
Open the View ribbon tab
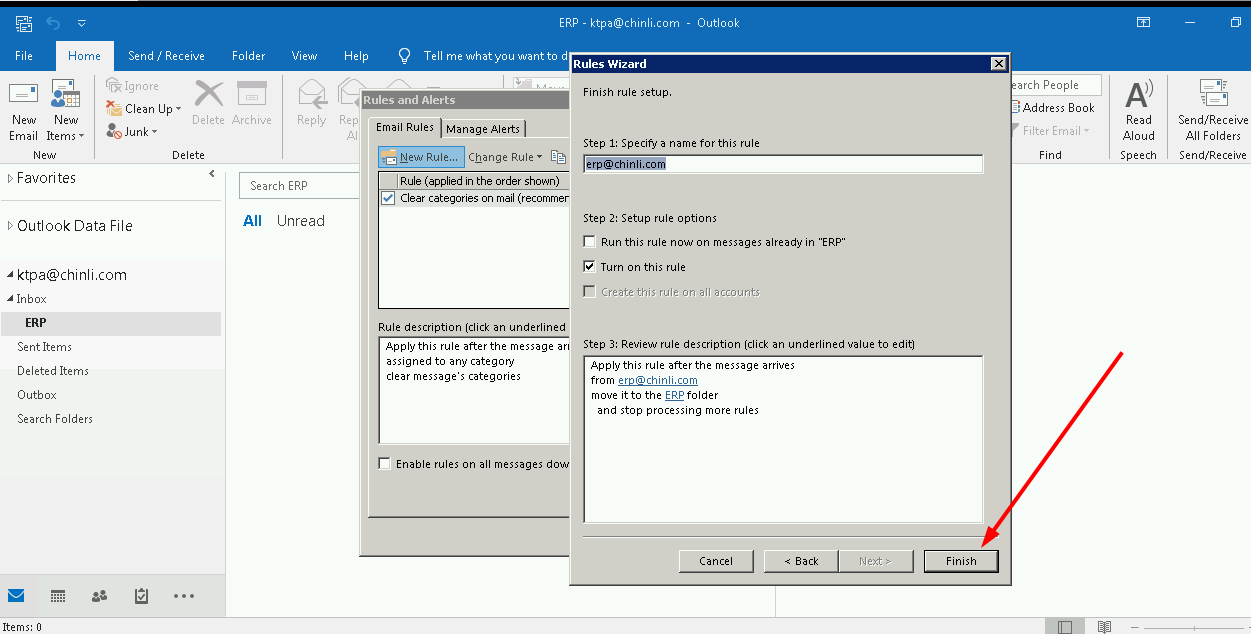coord(304,56)
